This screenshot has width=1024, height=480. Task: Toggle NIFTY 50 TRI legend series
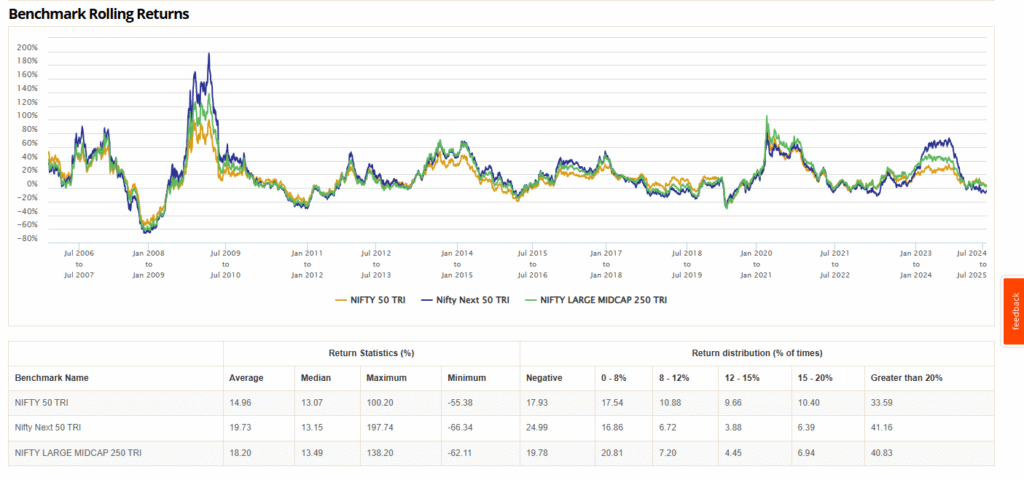point(370,300)
